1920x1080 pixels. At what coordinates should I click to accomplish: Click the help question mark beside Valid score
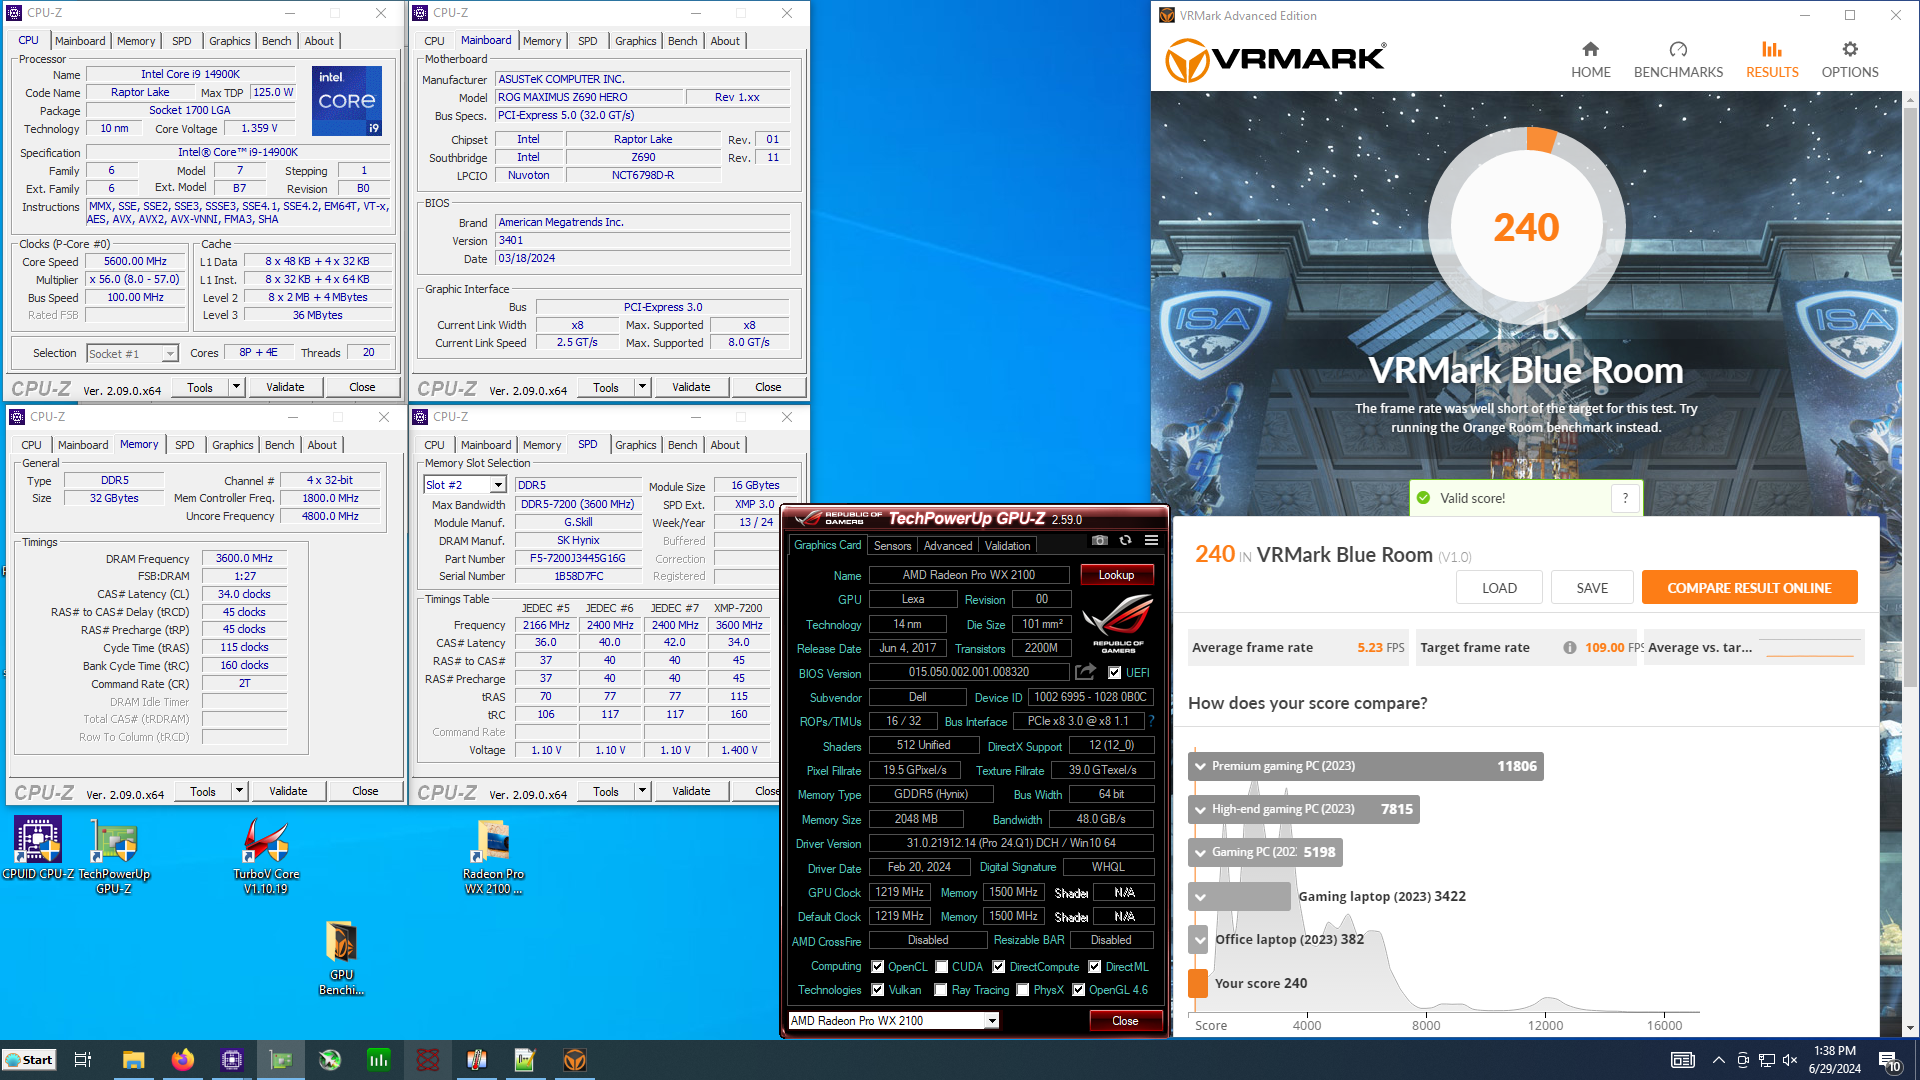coord(1625,498)
